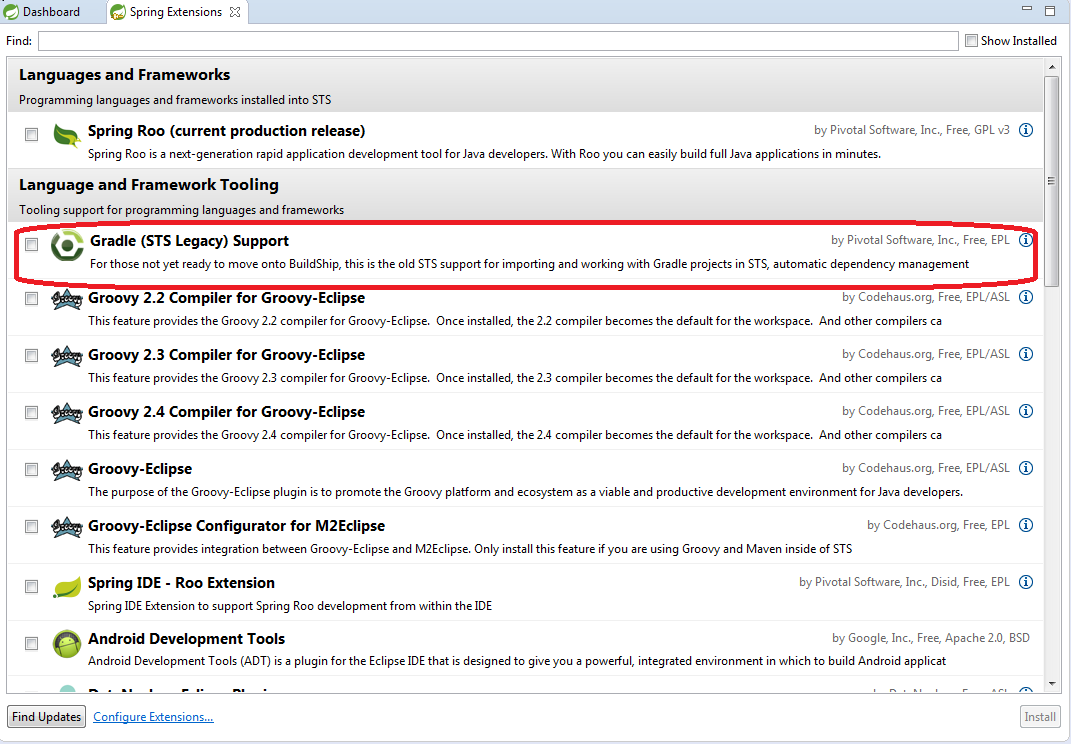Click the Spring Roo leaf logo icon
The width and height of the screenshot is (1071, 744).
coord(67,135)
